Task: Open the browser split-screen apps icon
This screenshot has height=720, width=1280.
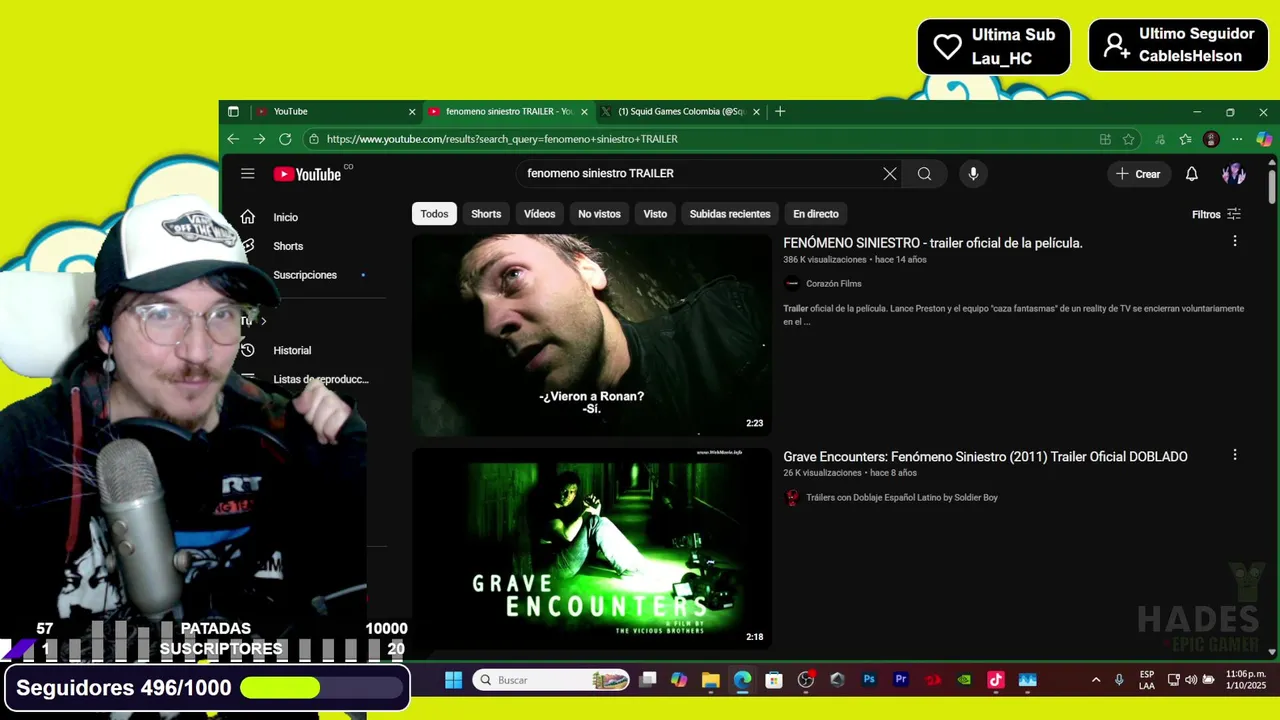Action: tap(1105, 139)
